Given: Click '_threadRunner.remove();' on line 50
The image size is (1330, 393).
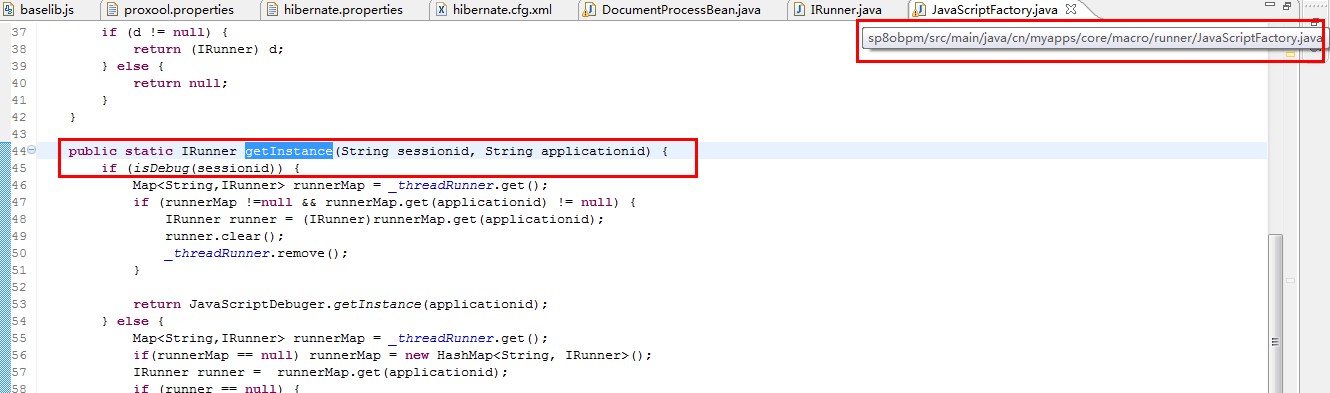Looking at the screenshot, I should click(x=257, y=253).
